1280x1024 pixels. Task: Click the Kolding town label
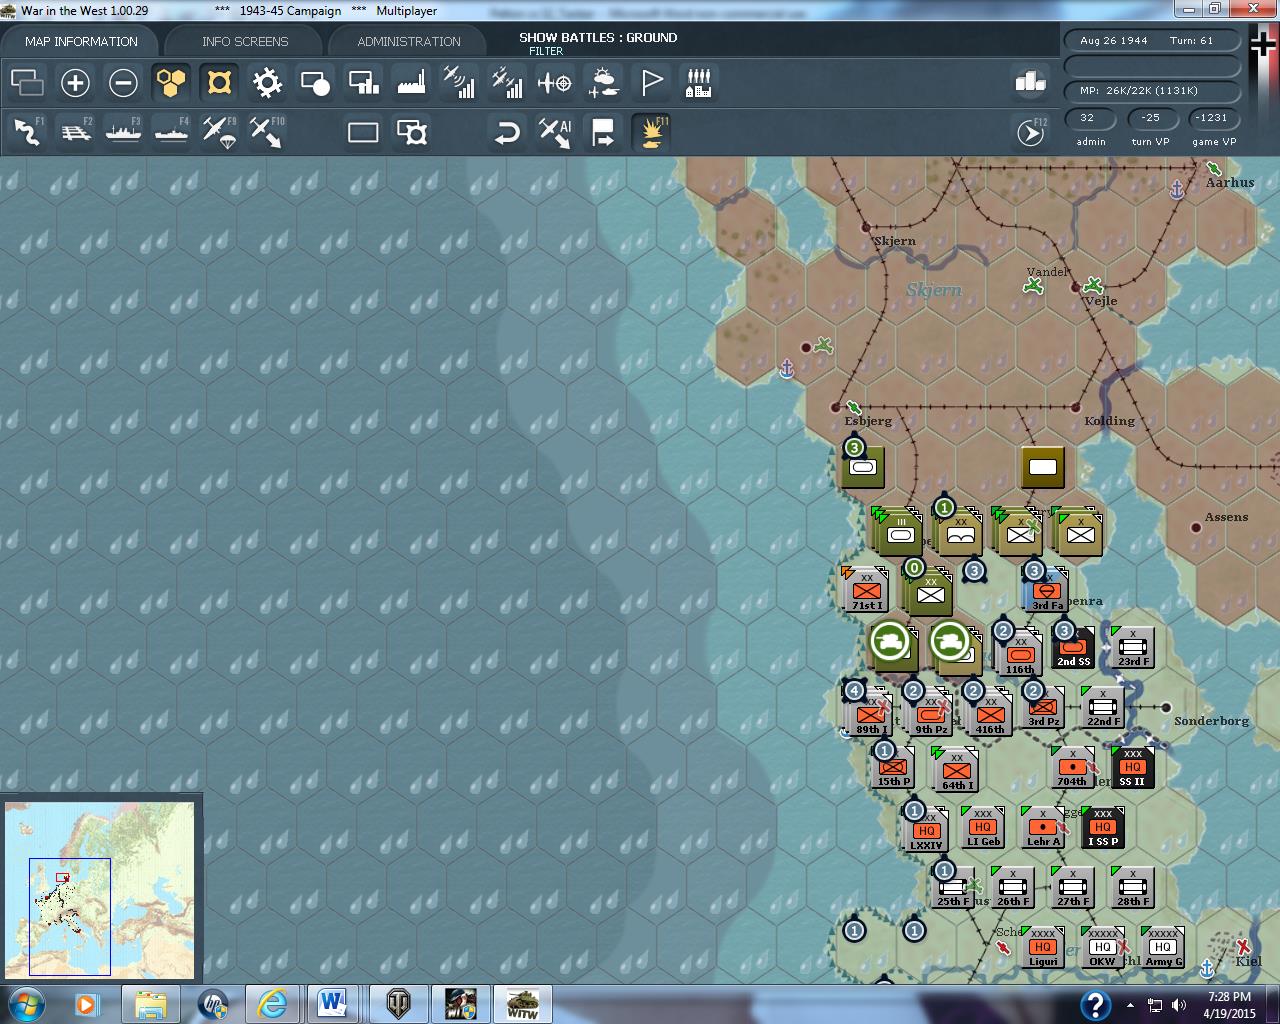1109,421
